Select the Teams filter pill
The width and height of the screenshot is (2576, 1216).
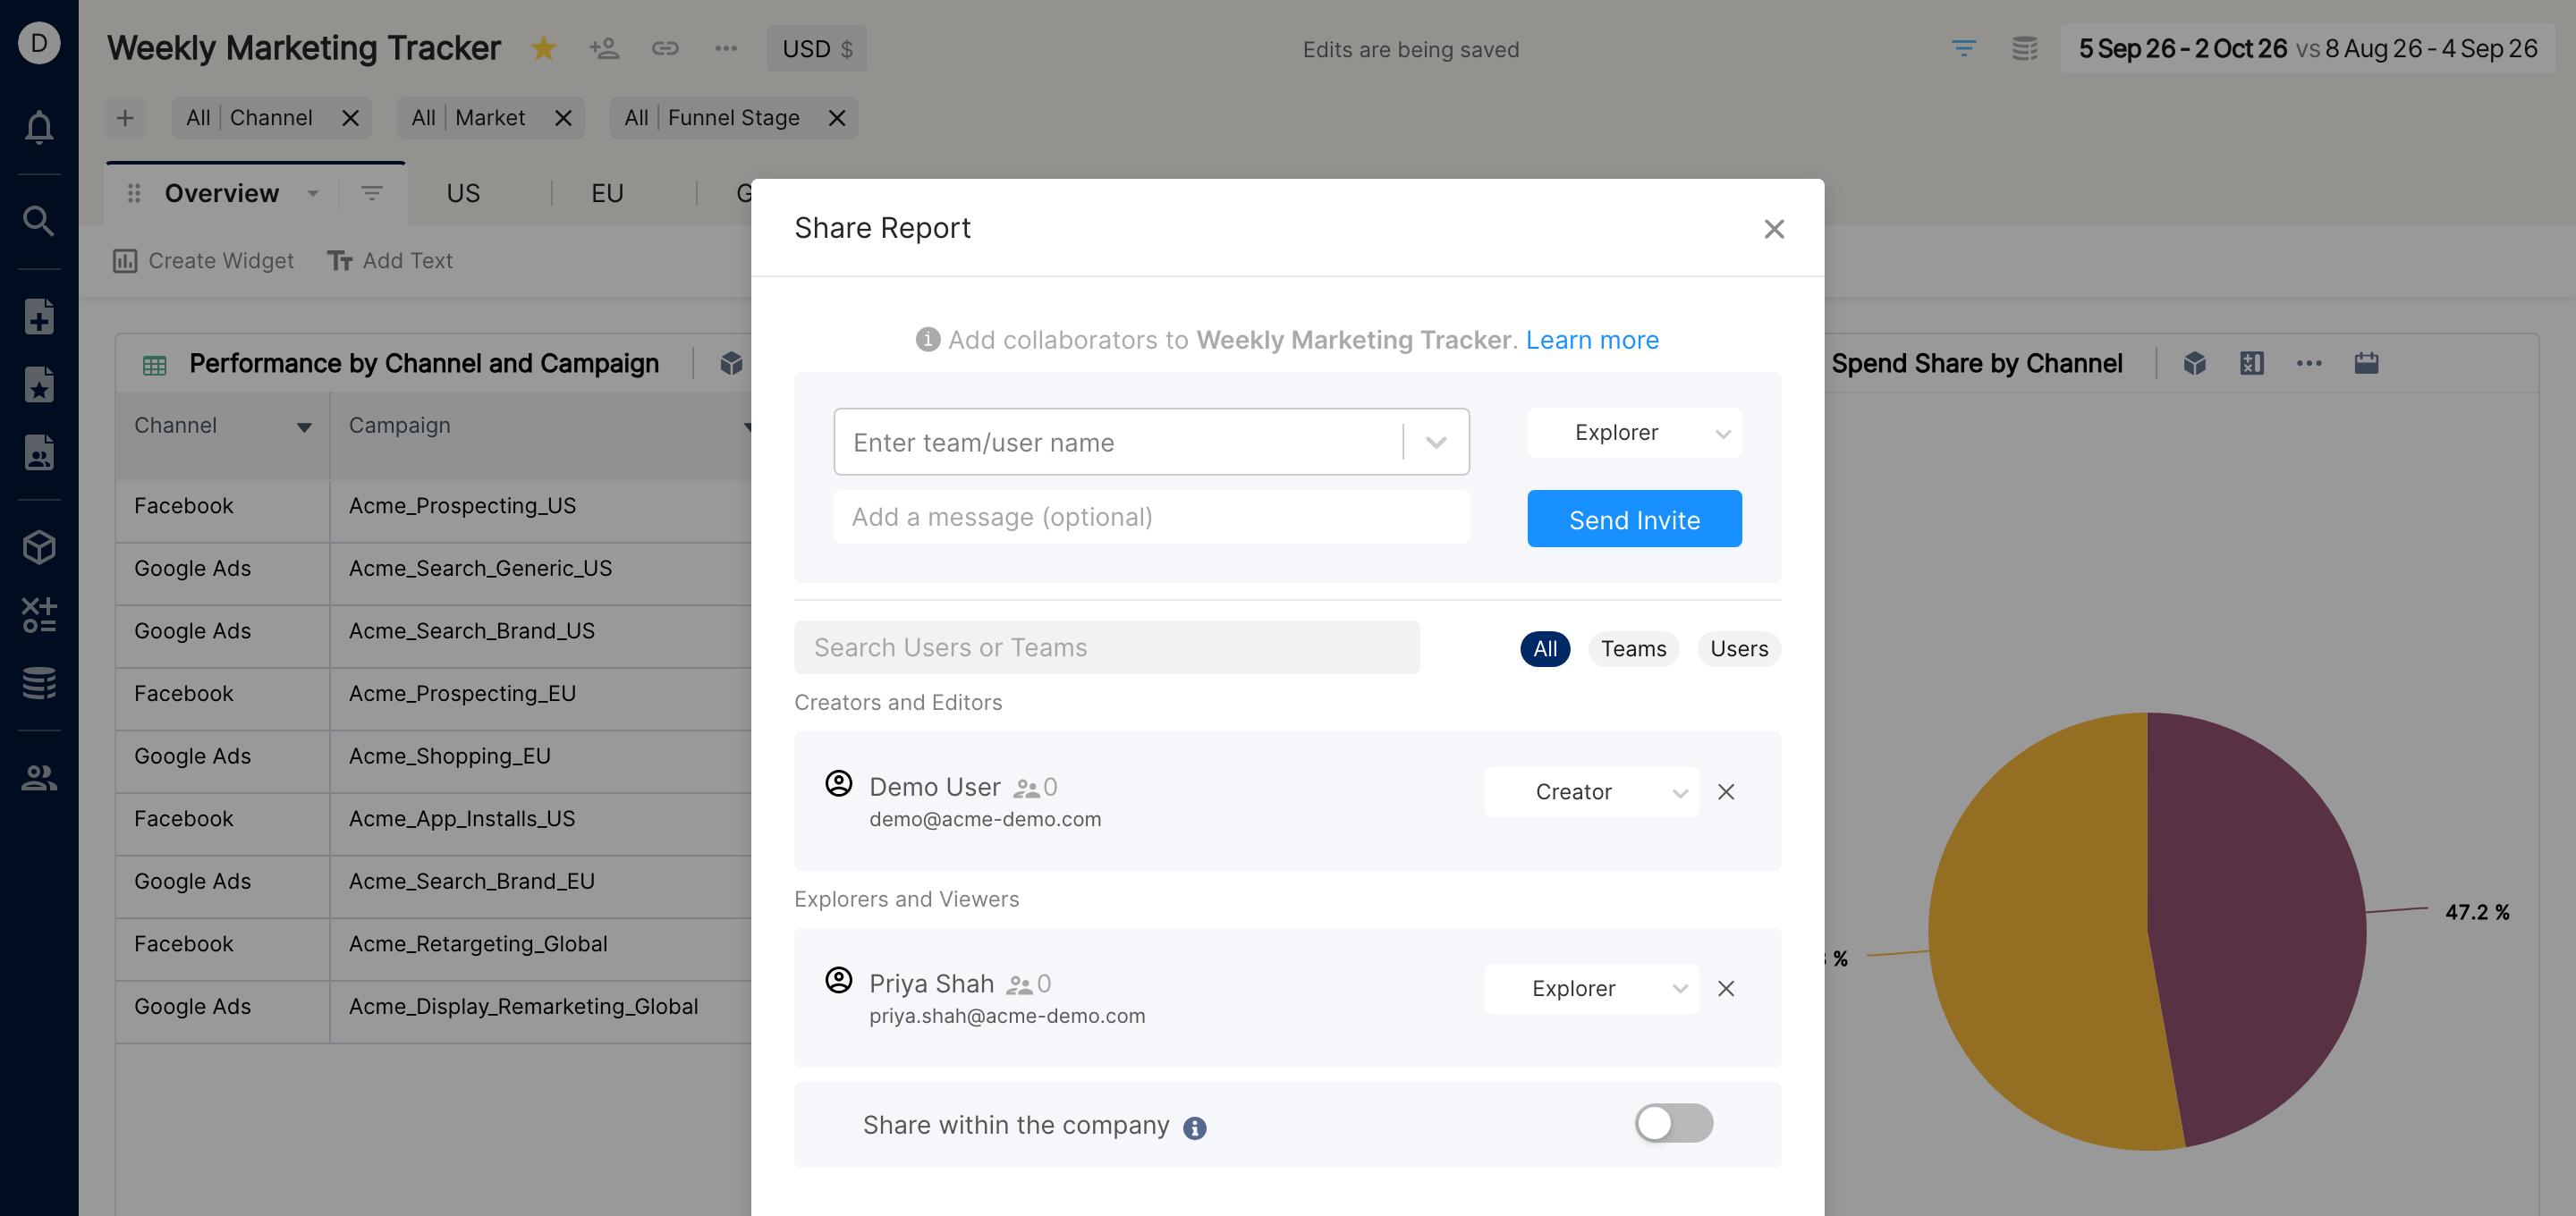click(1633, 649)
